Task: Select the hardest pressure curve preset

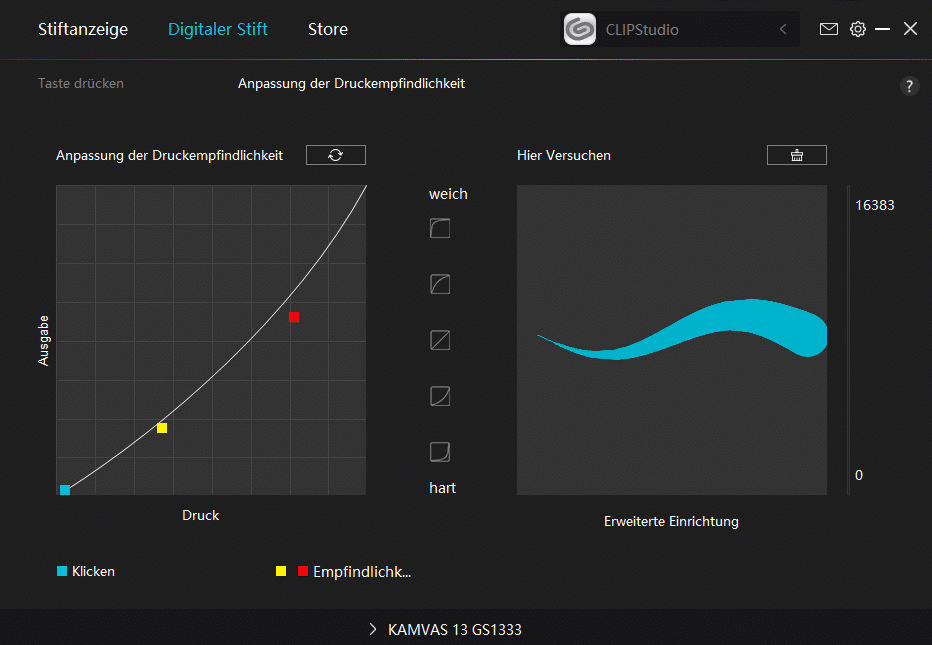Action: [440, 452]
